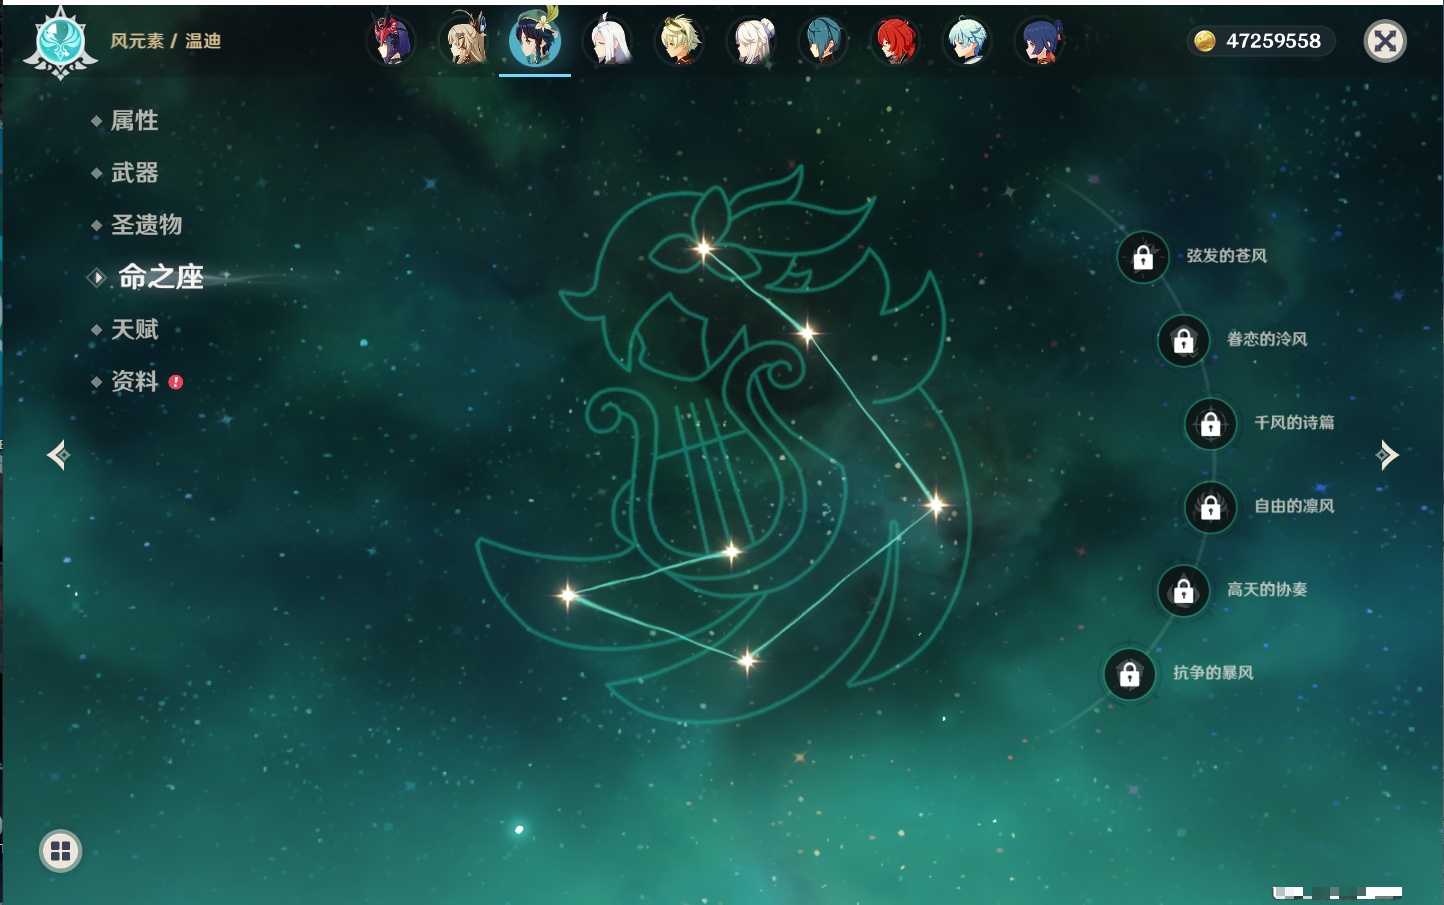1444x905 pixels.
Task: Select the white-haired bun character portrait
Action: (x=752, y=40)
